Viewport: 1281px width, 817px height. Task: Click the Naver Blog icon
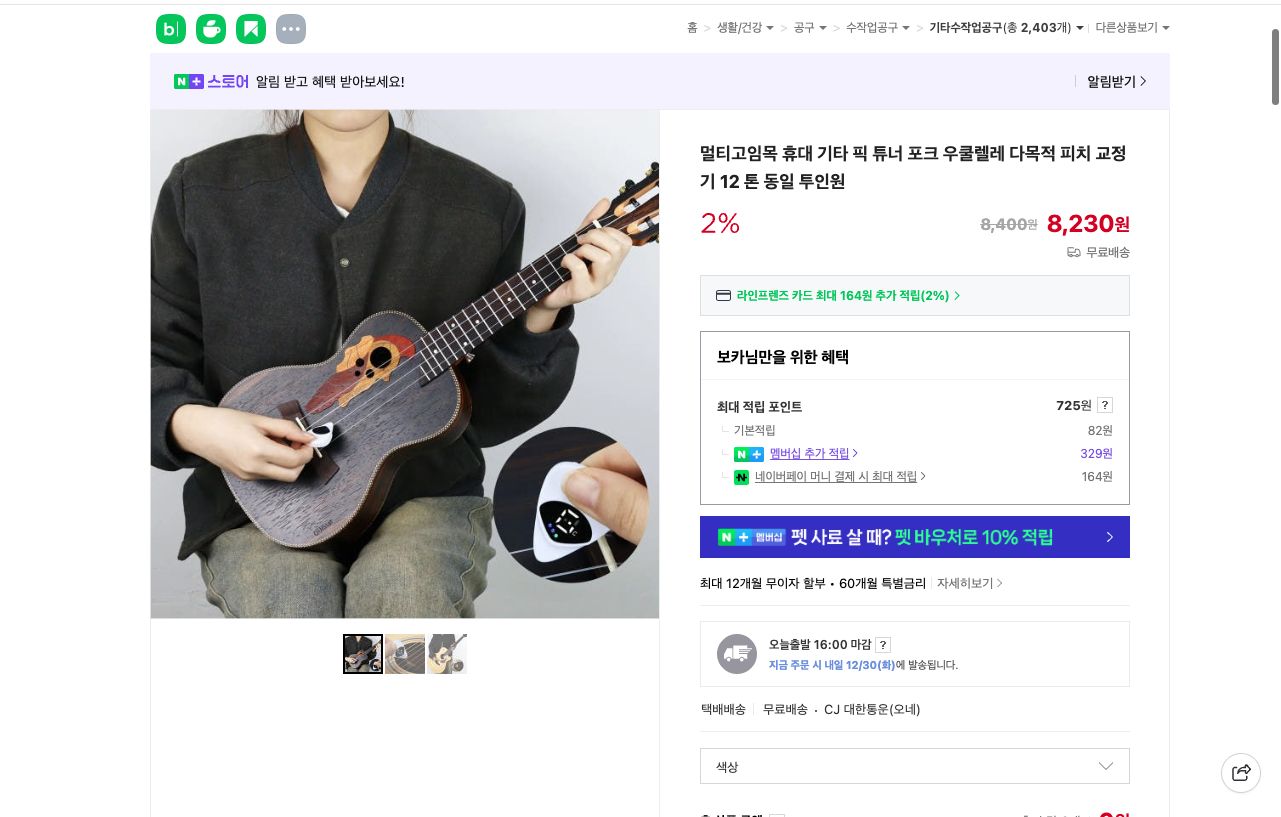pos(171,29)
